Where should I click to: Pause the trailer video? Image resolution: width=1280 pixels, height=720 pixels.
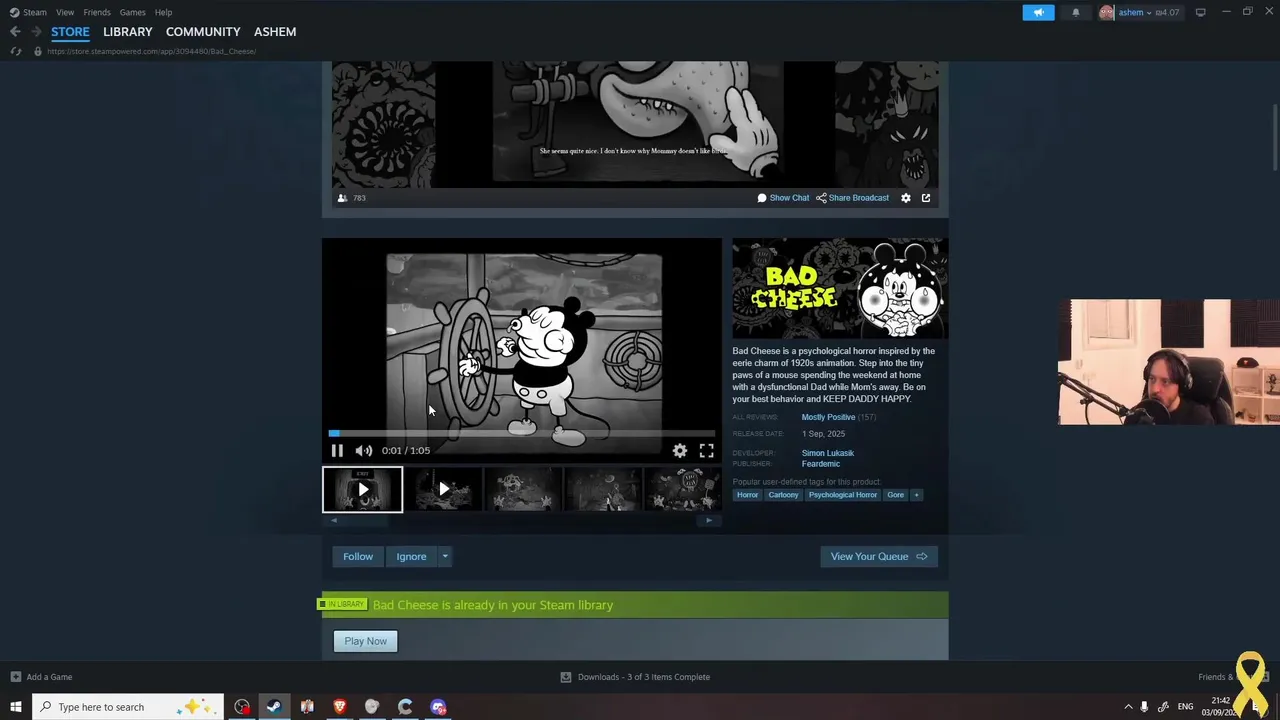pyautogui.click(x=337, y=451)
